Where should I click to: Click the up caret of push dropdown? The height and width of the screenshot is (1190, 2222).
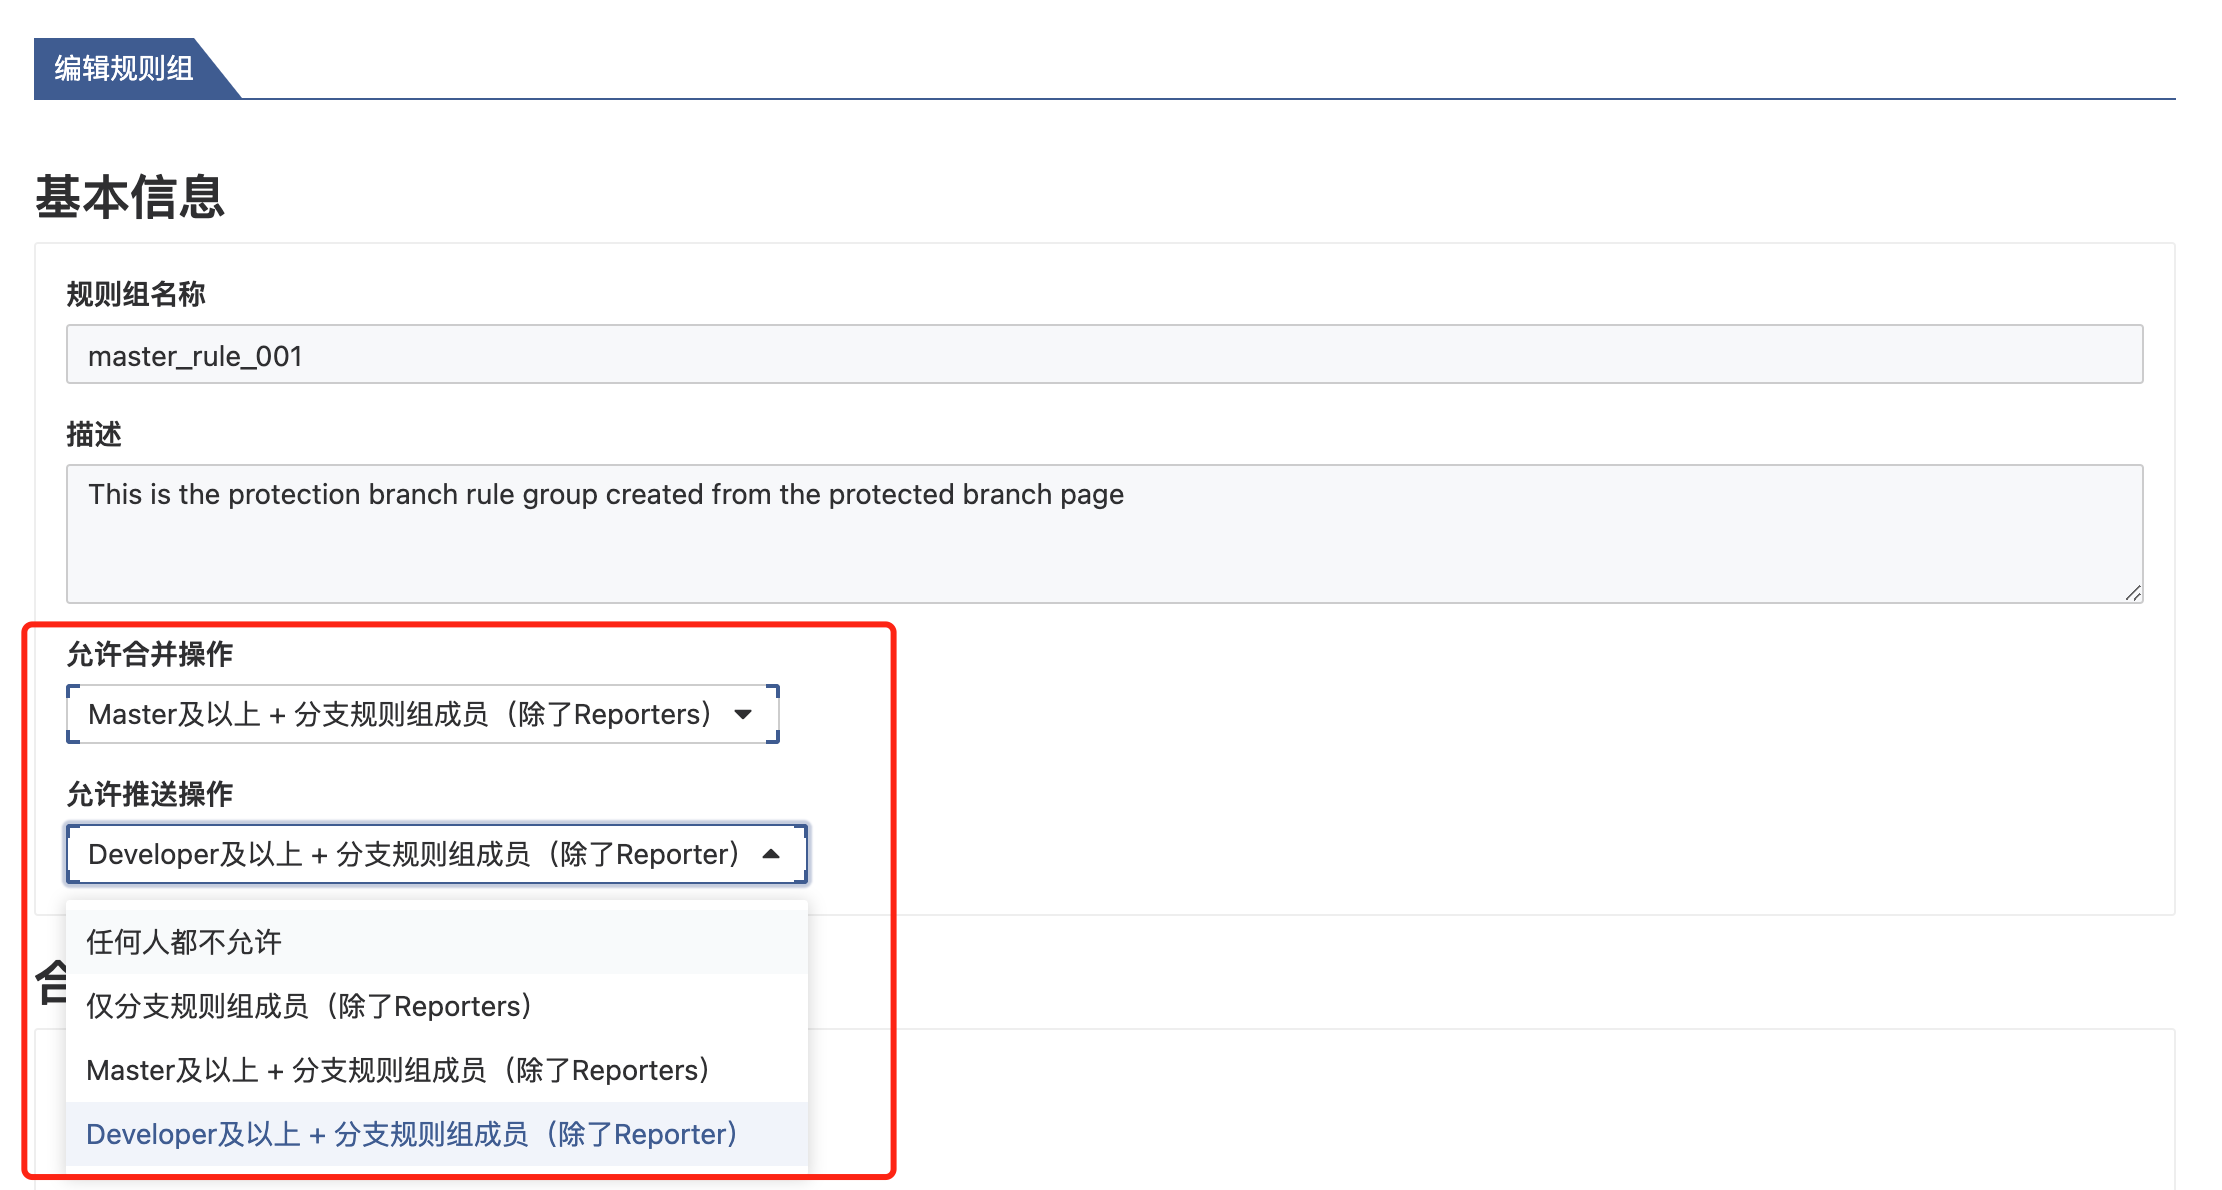[771, 854]
